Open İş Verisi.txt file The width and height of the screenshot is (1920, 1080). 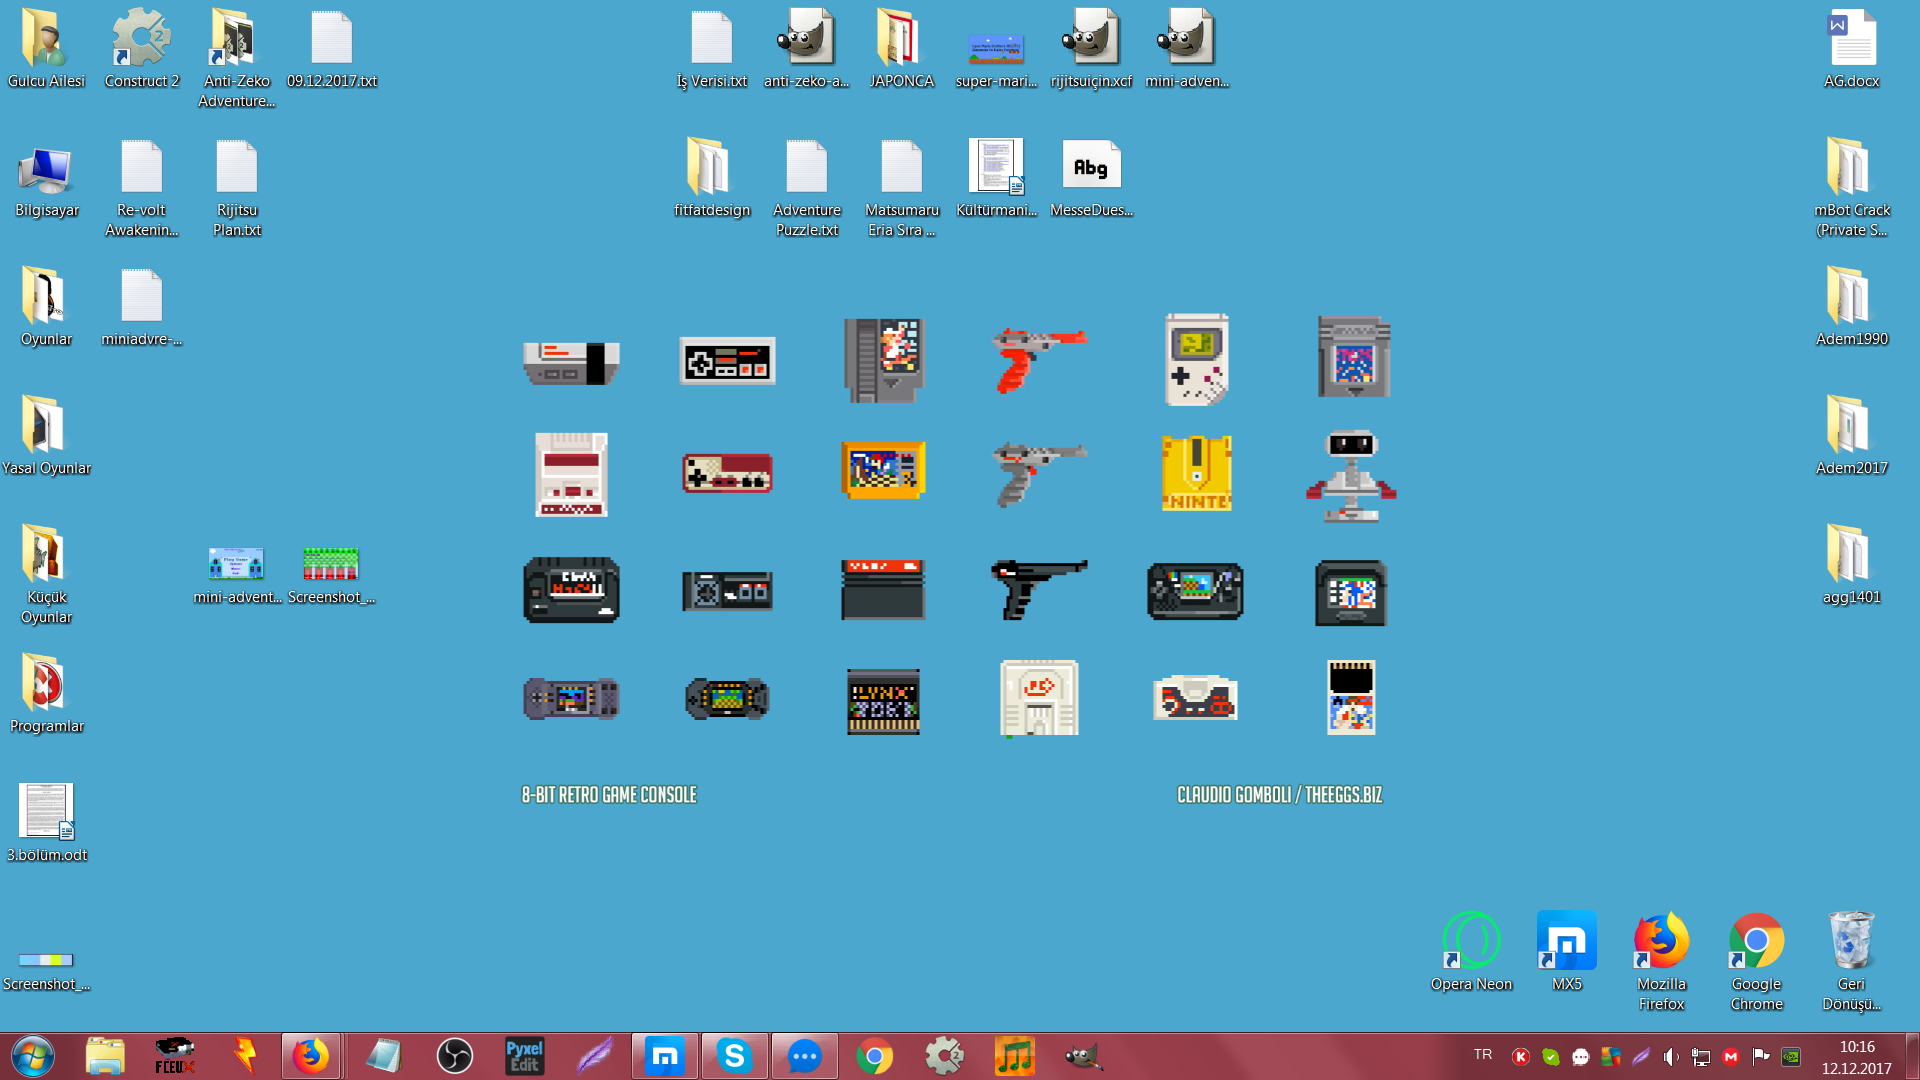click(712, 50)
